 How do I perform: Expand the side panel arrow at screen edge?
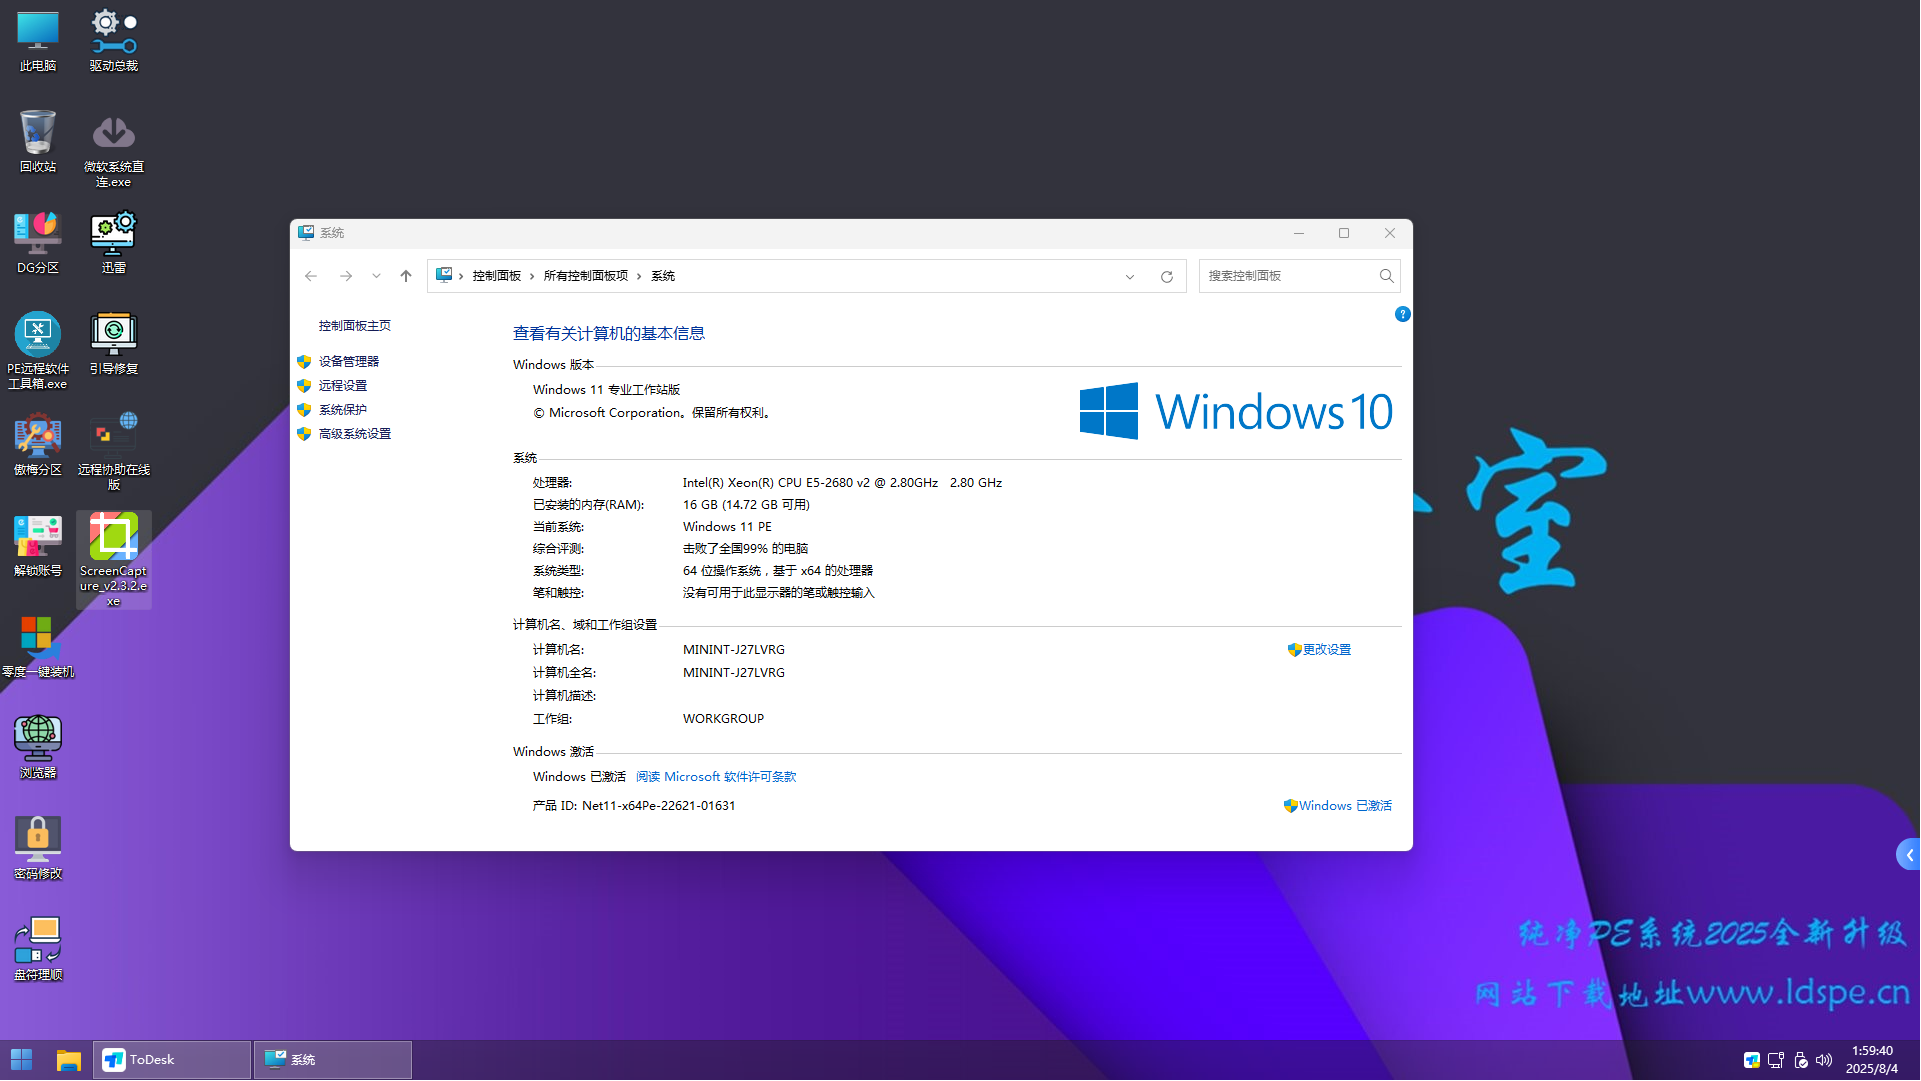pos(1909,855)
